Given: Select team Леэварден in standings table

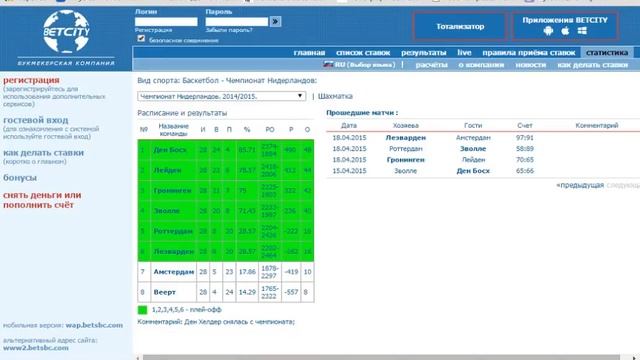Looking at the screenshot, I should coord(173,251).
